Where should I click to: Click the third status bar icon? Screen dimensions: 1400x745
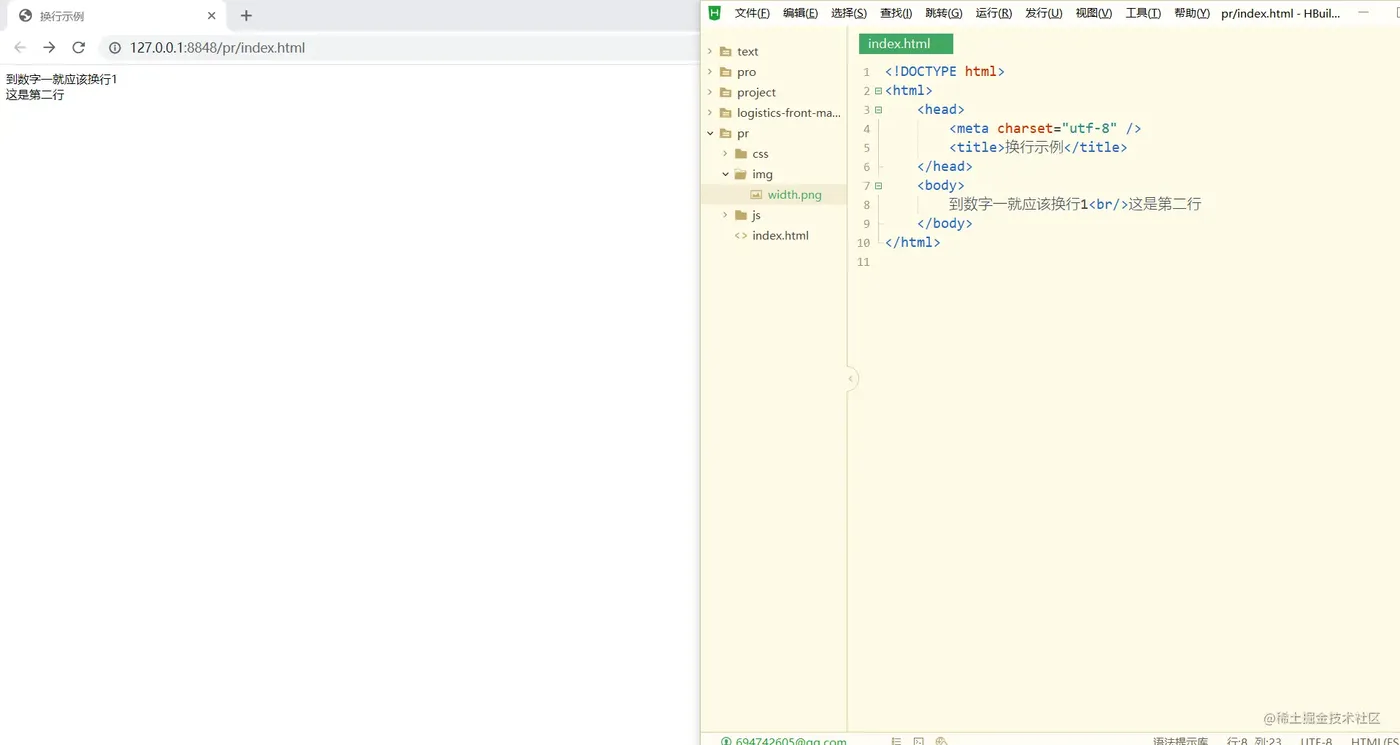[942, 741]
